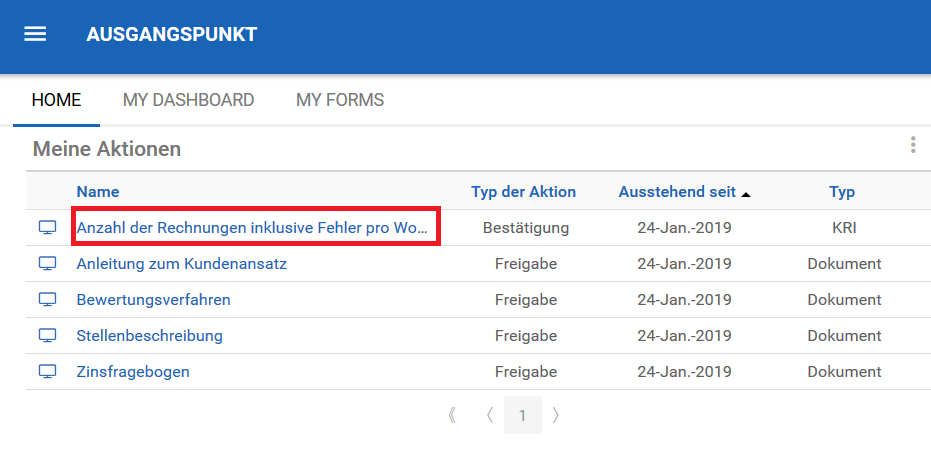Open the Anzahl der Rechnungen inklusive Fehler link
Screen dimensions: 931x450
pyautogui.click(x=253, y=228)
